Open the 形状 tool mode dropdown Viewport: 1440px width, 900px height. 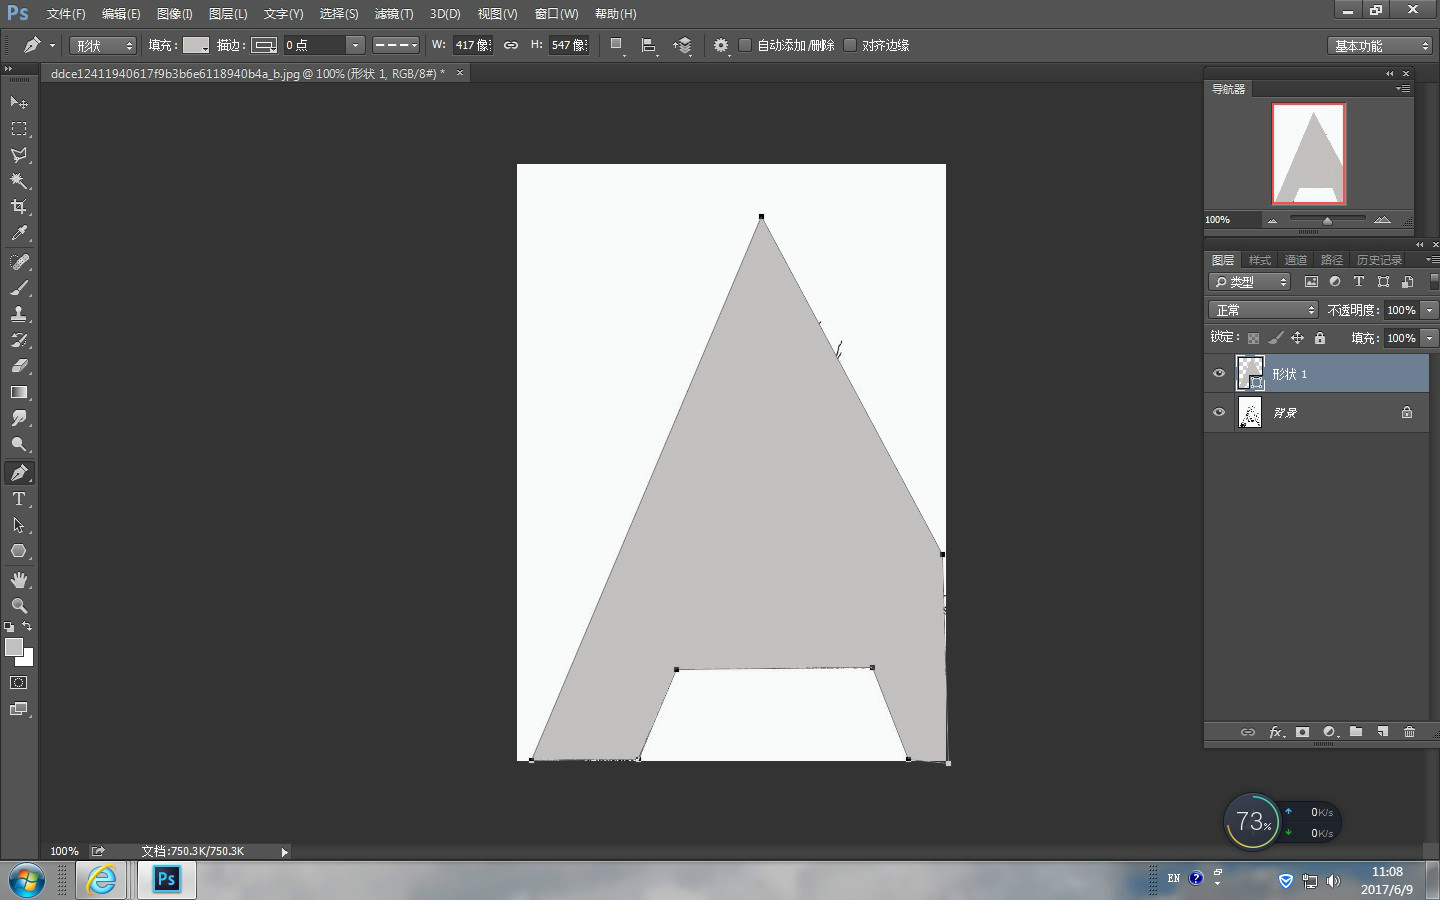pos(102,45)
